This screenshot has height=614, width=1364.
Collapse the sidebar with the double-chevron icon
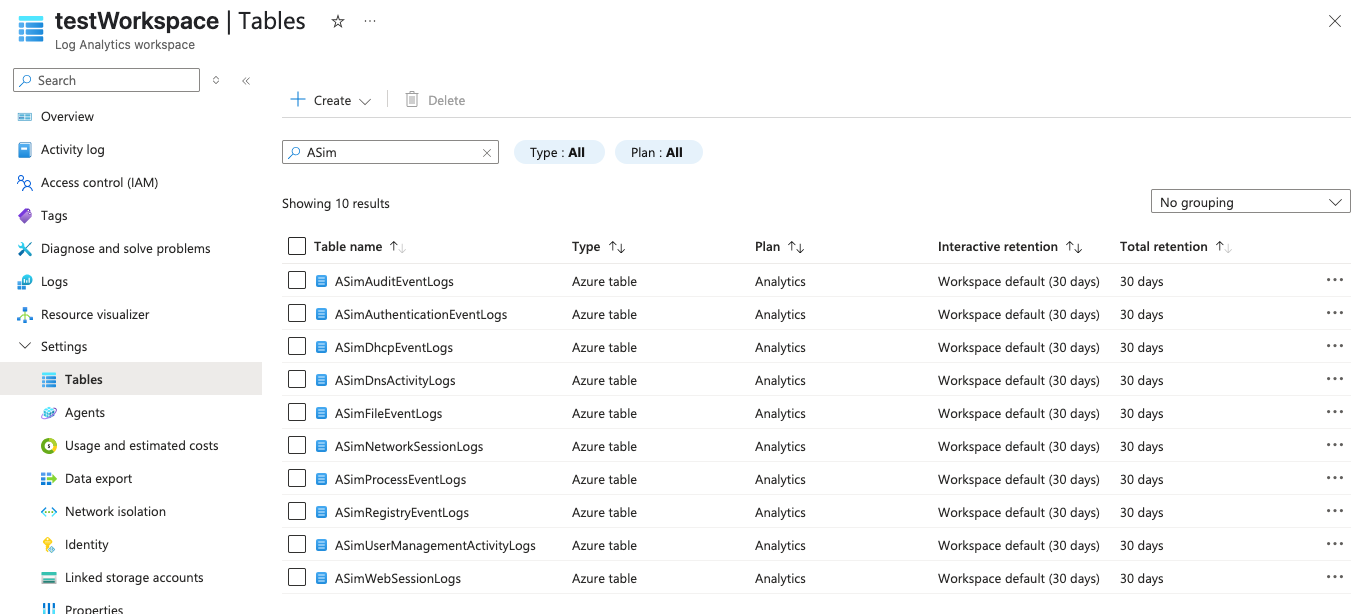pyautogui.click(x=246, y=81)
